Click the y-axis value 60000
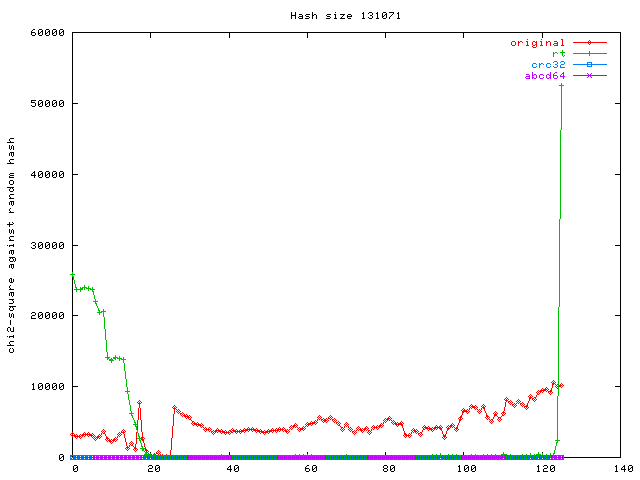This screenshot has height=480, width=640. coord(47,33)
